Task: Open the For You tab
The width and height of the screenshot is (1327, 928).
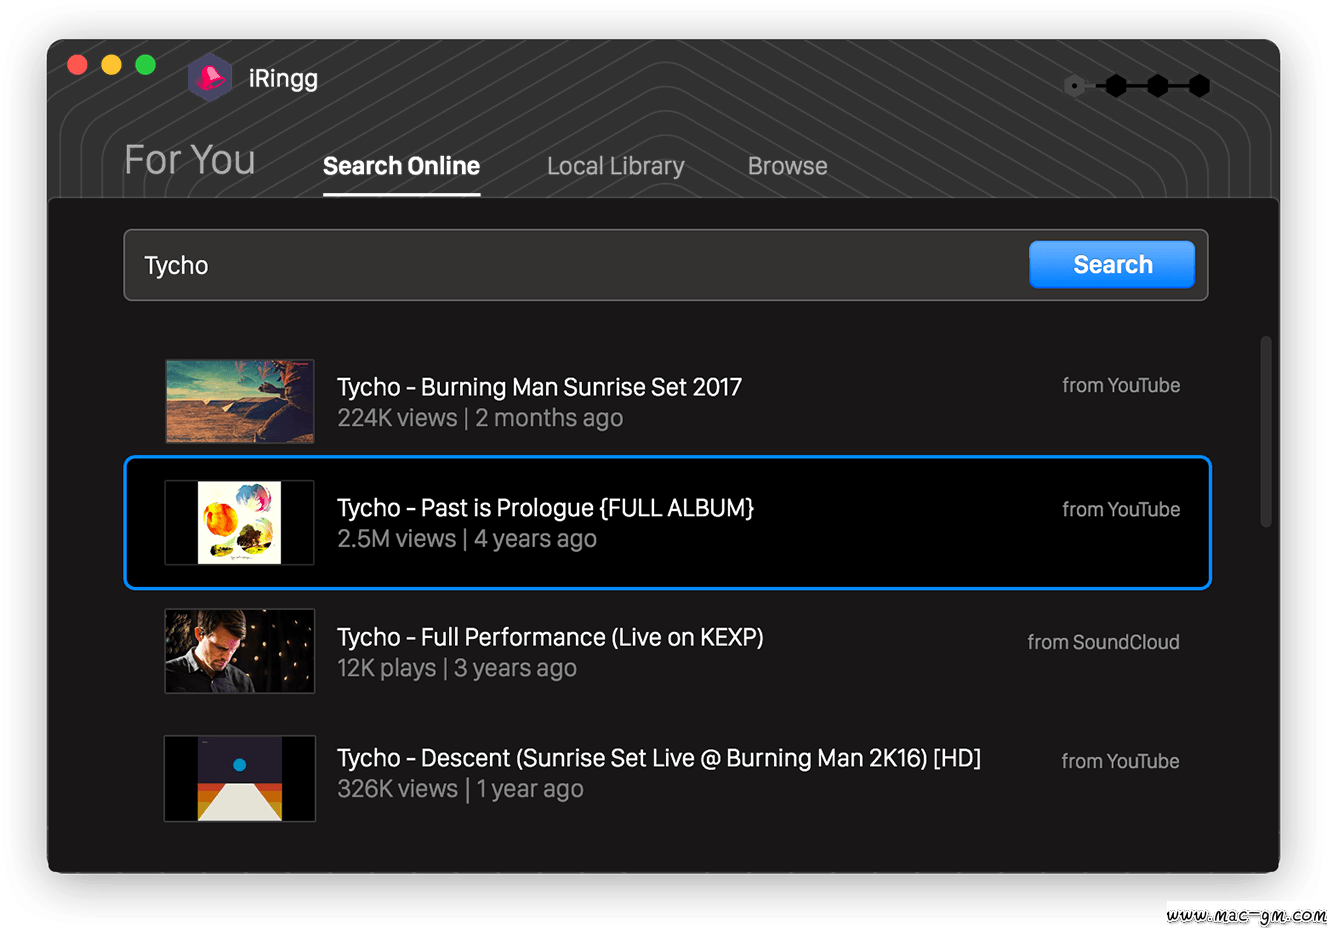Action: 190,160
